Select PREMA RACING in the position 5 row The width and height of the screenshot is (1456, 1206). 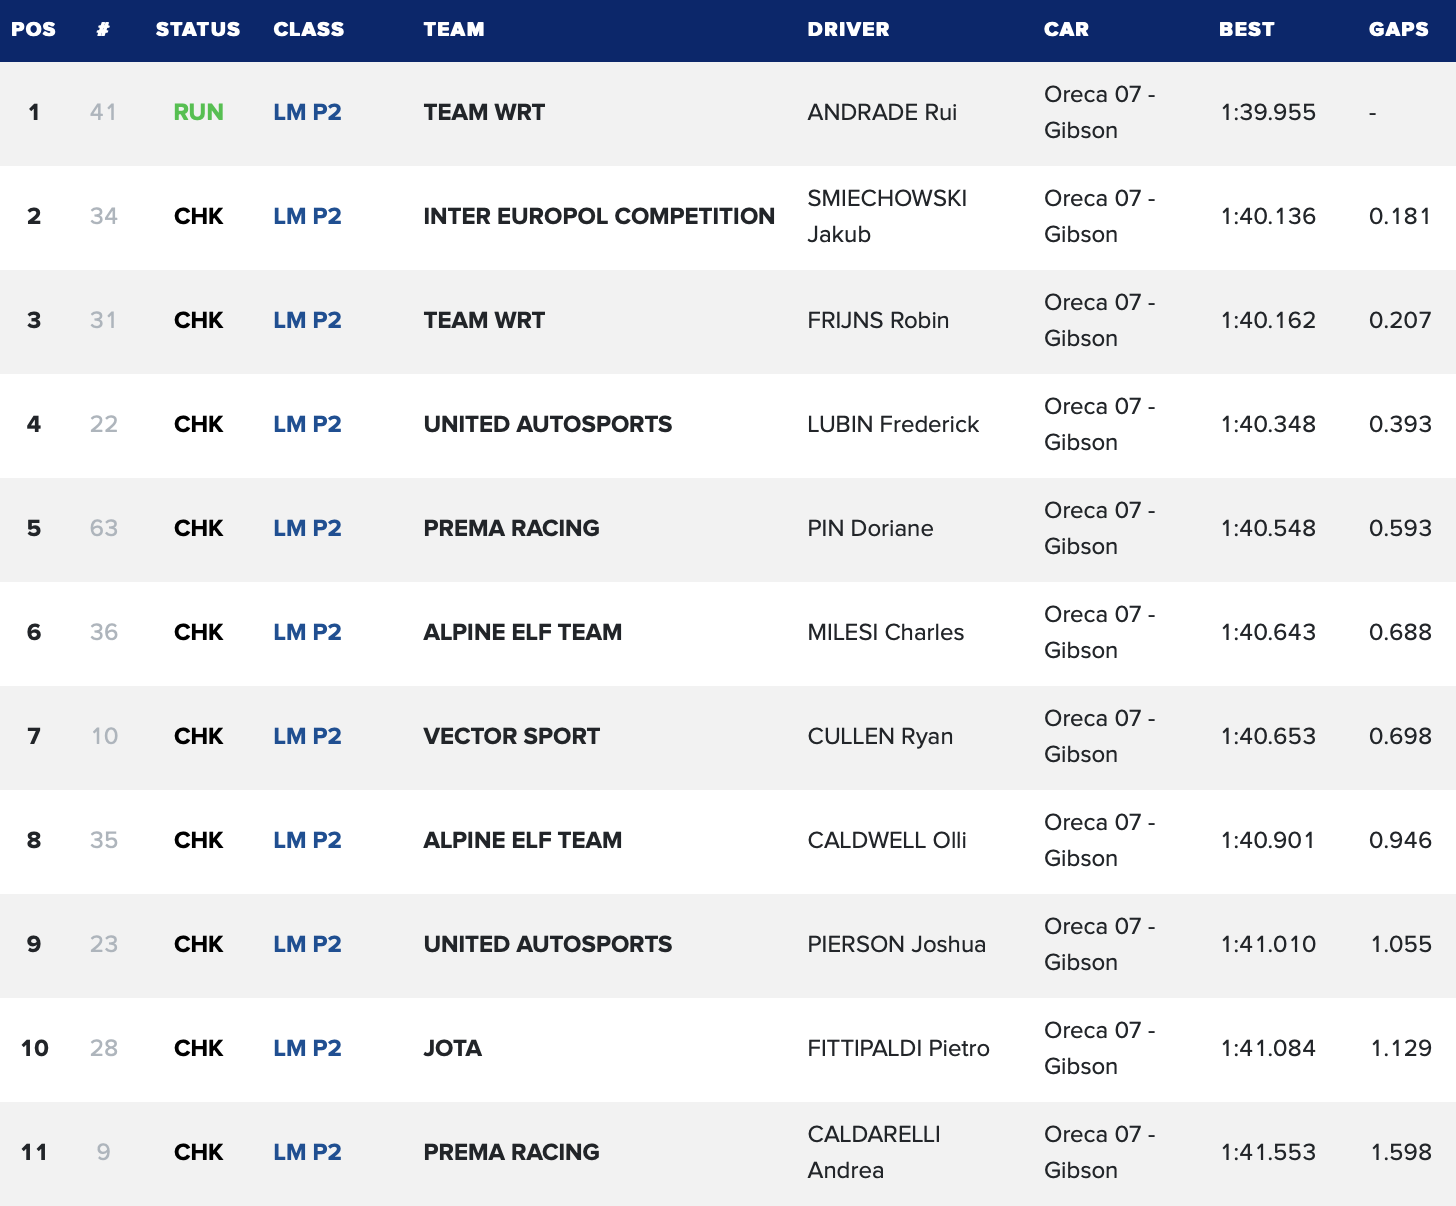[512, 528]
